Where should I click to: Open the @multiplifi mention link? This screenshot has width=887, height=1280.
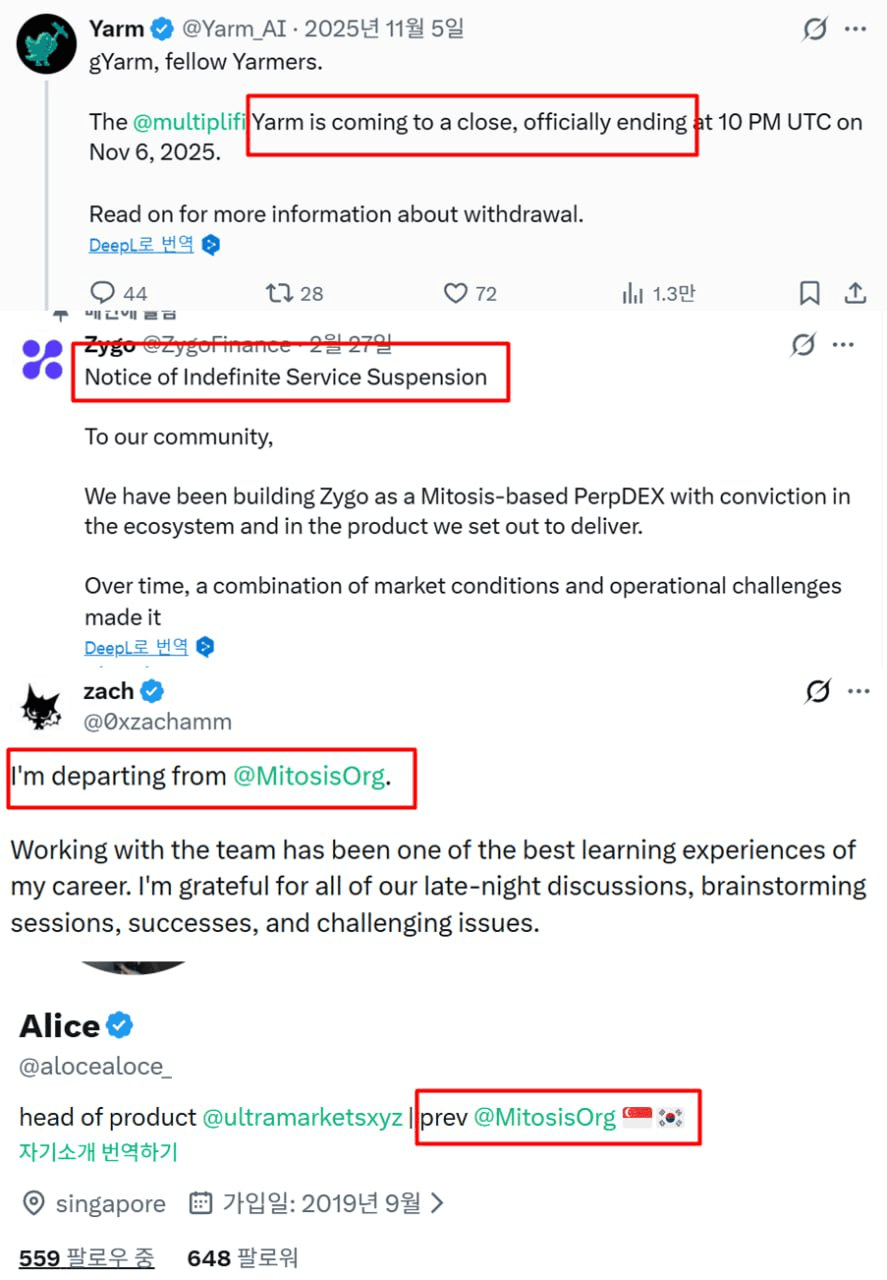coord(189,123)
